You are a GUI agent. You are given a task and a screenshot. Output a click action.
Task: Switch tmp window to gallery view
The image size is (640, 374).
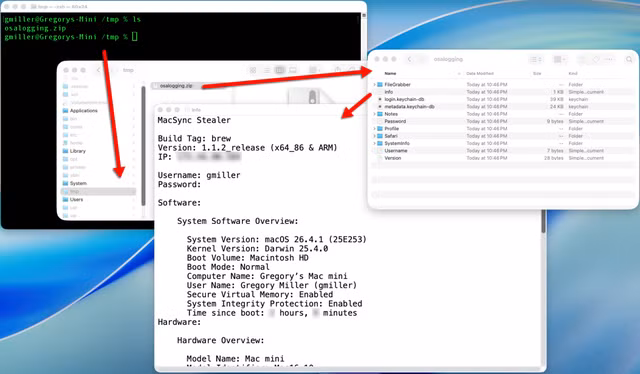point(293,70)
